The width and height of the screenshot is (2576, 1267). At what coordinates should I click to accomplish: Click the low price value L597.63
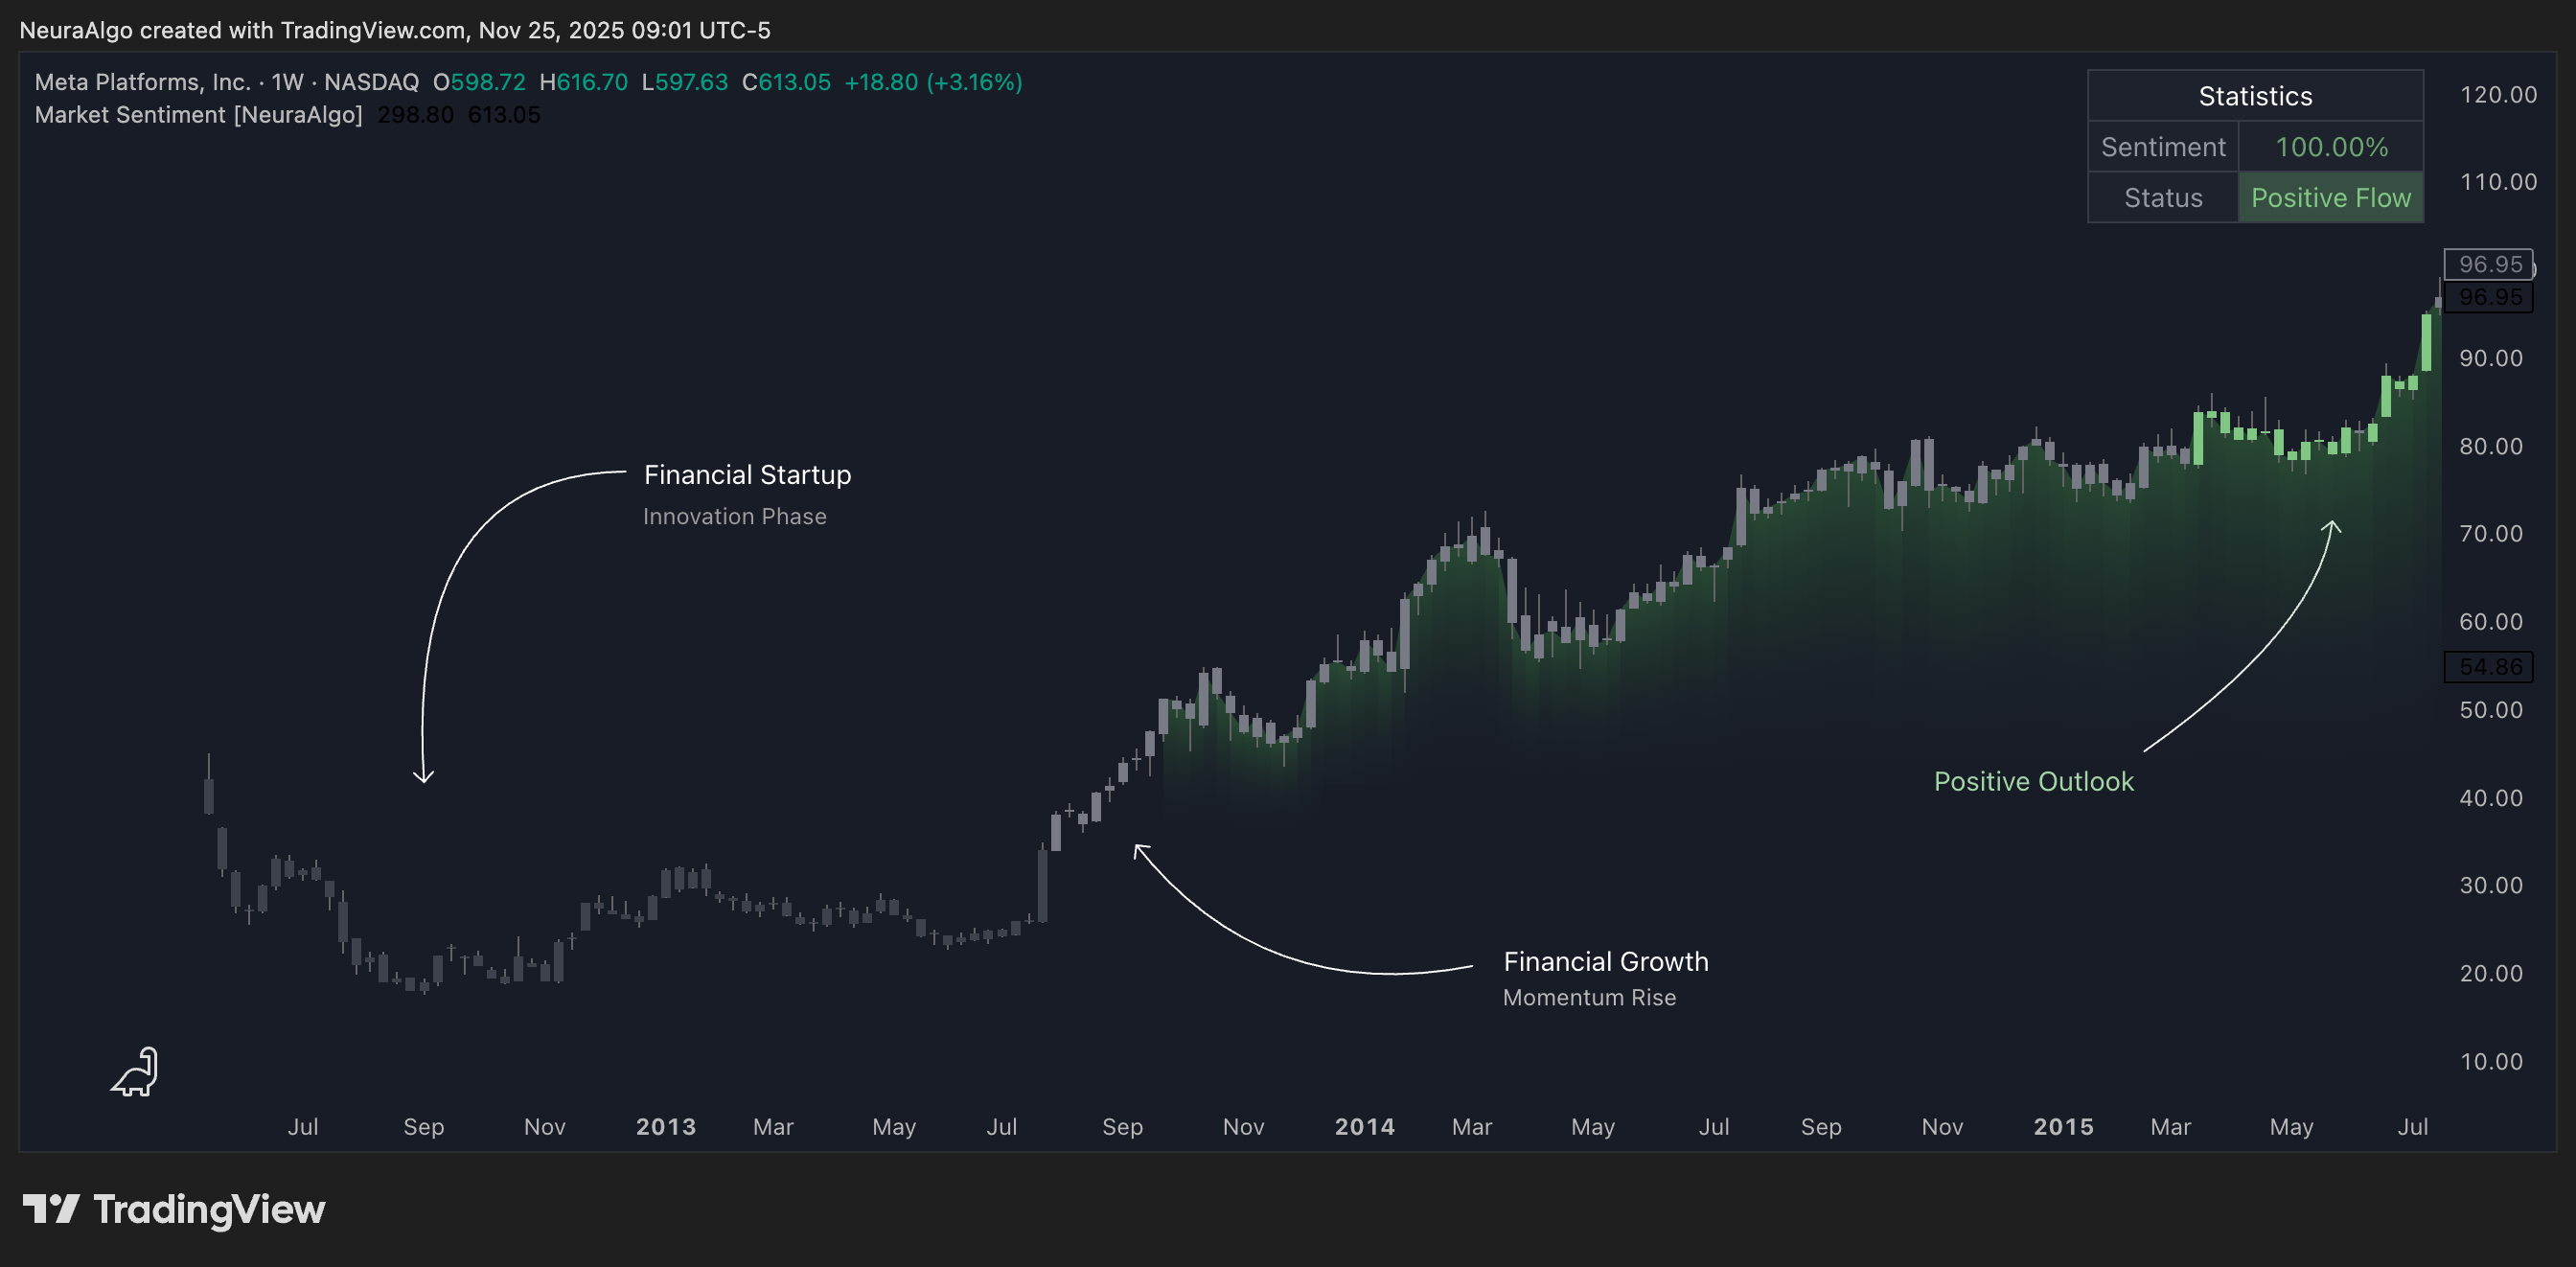click(684, 82)
